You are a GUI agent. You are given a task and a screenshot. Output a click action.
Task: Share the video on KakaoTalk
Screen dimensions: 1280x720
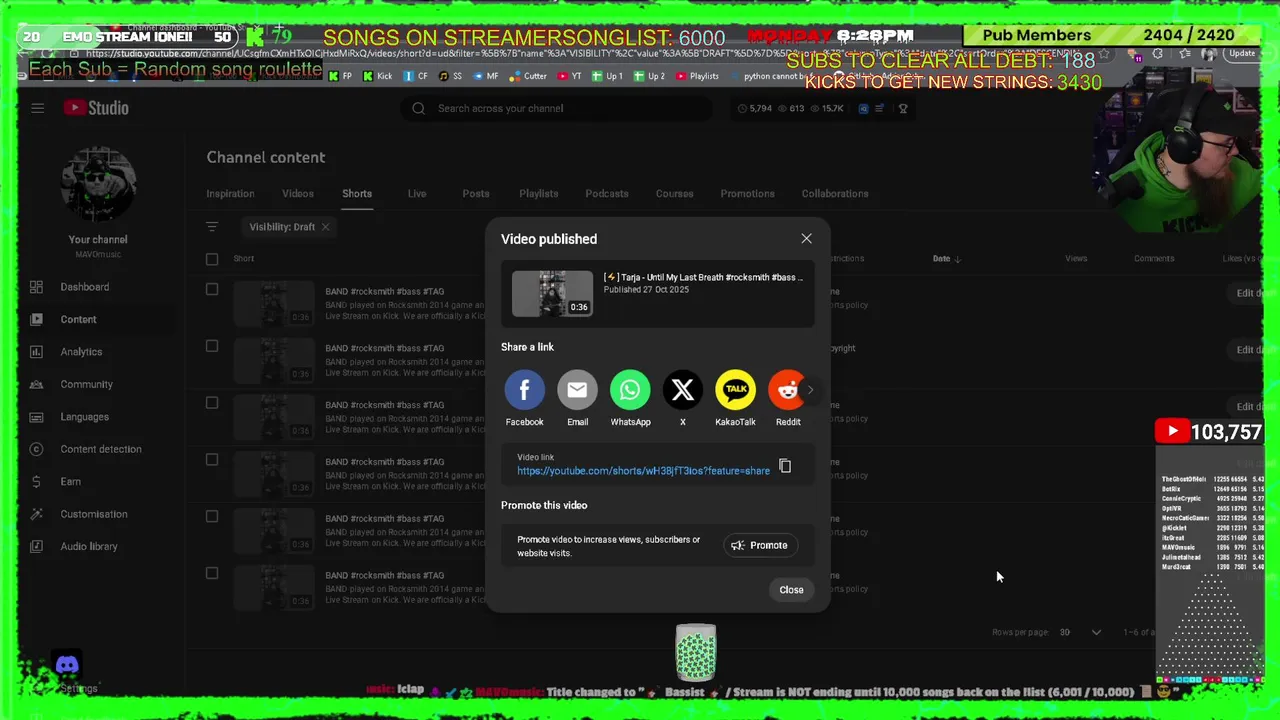click(x=735, y=390)
